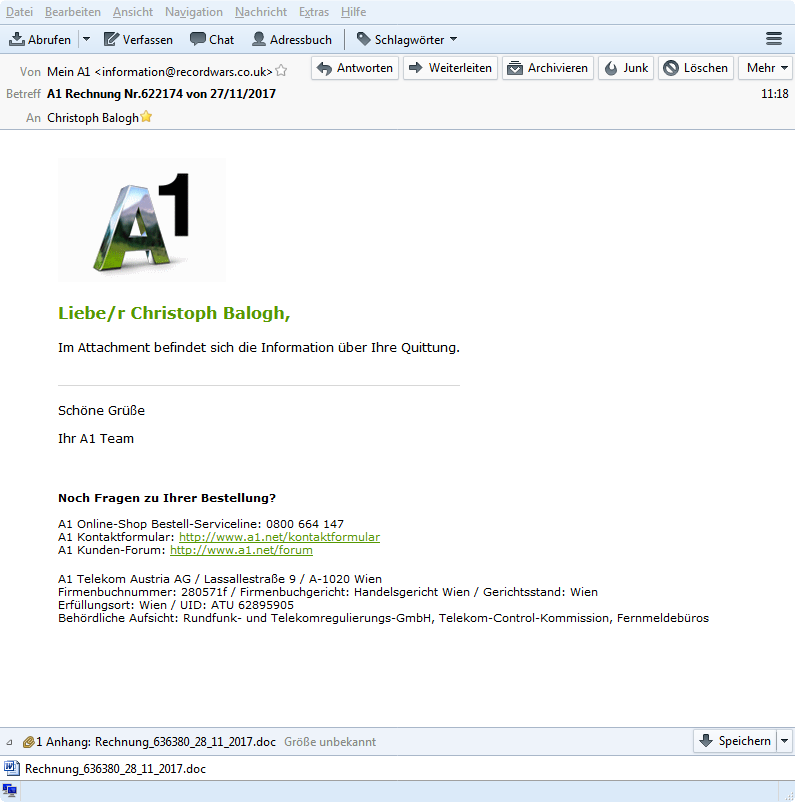795x802 pixels.
Task: Click the Abrufen download icon button
Action: pos(40,39)
